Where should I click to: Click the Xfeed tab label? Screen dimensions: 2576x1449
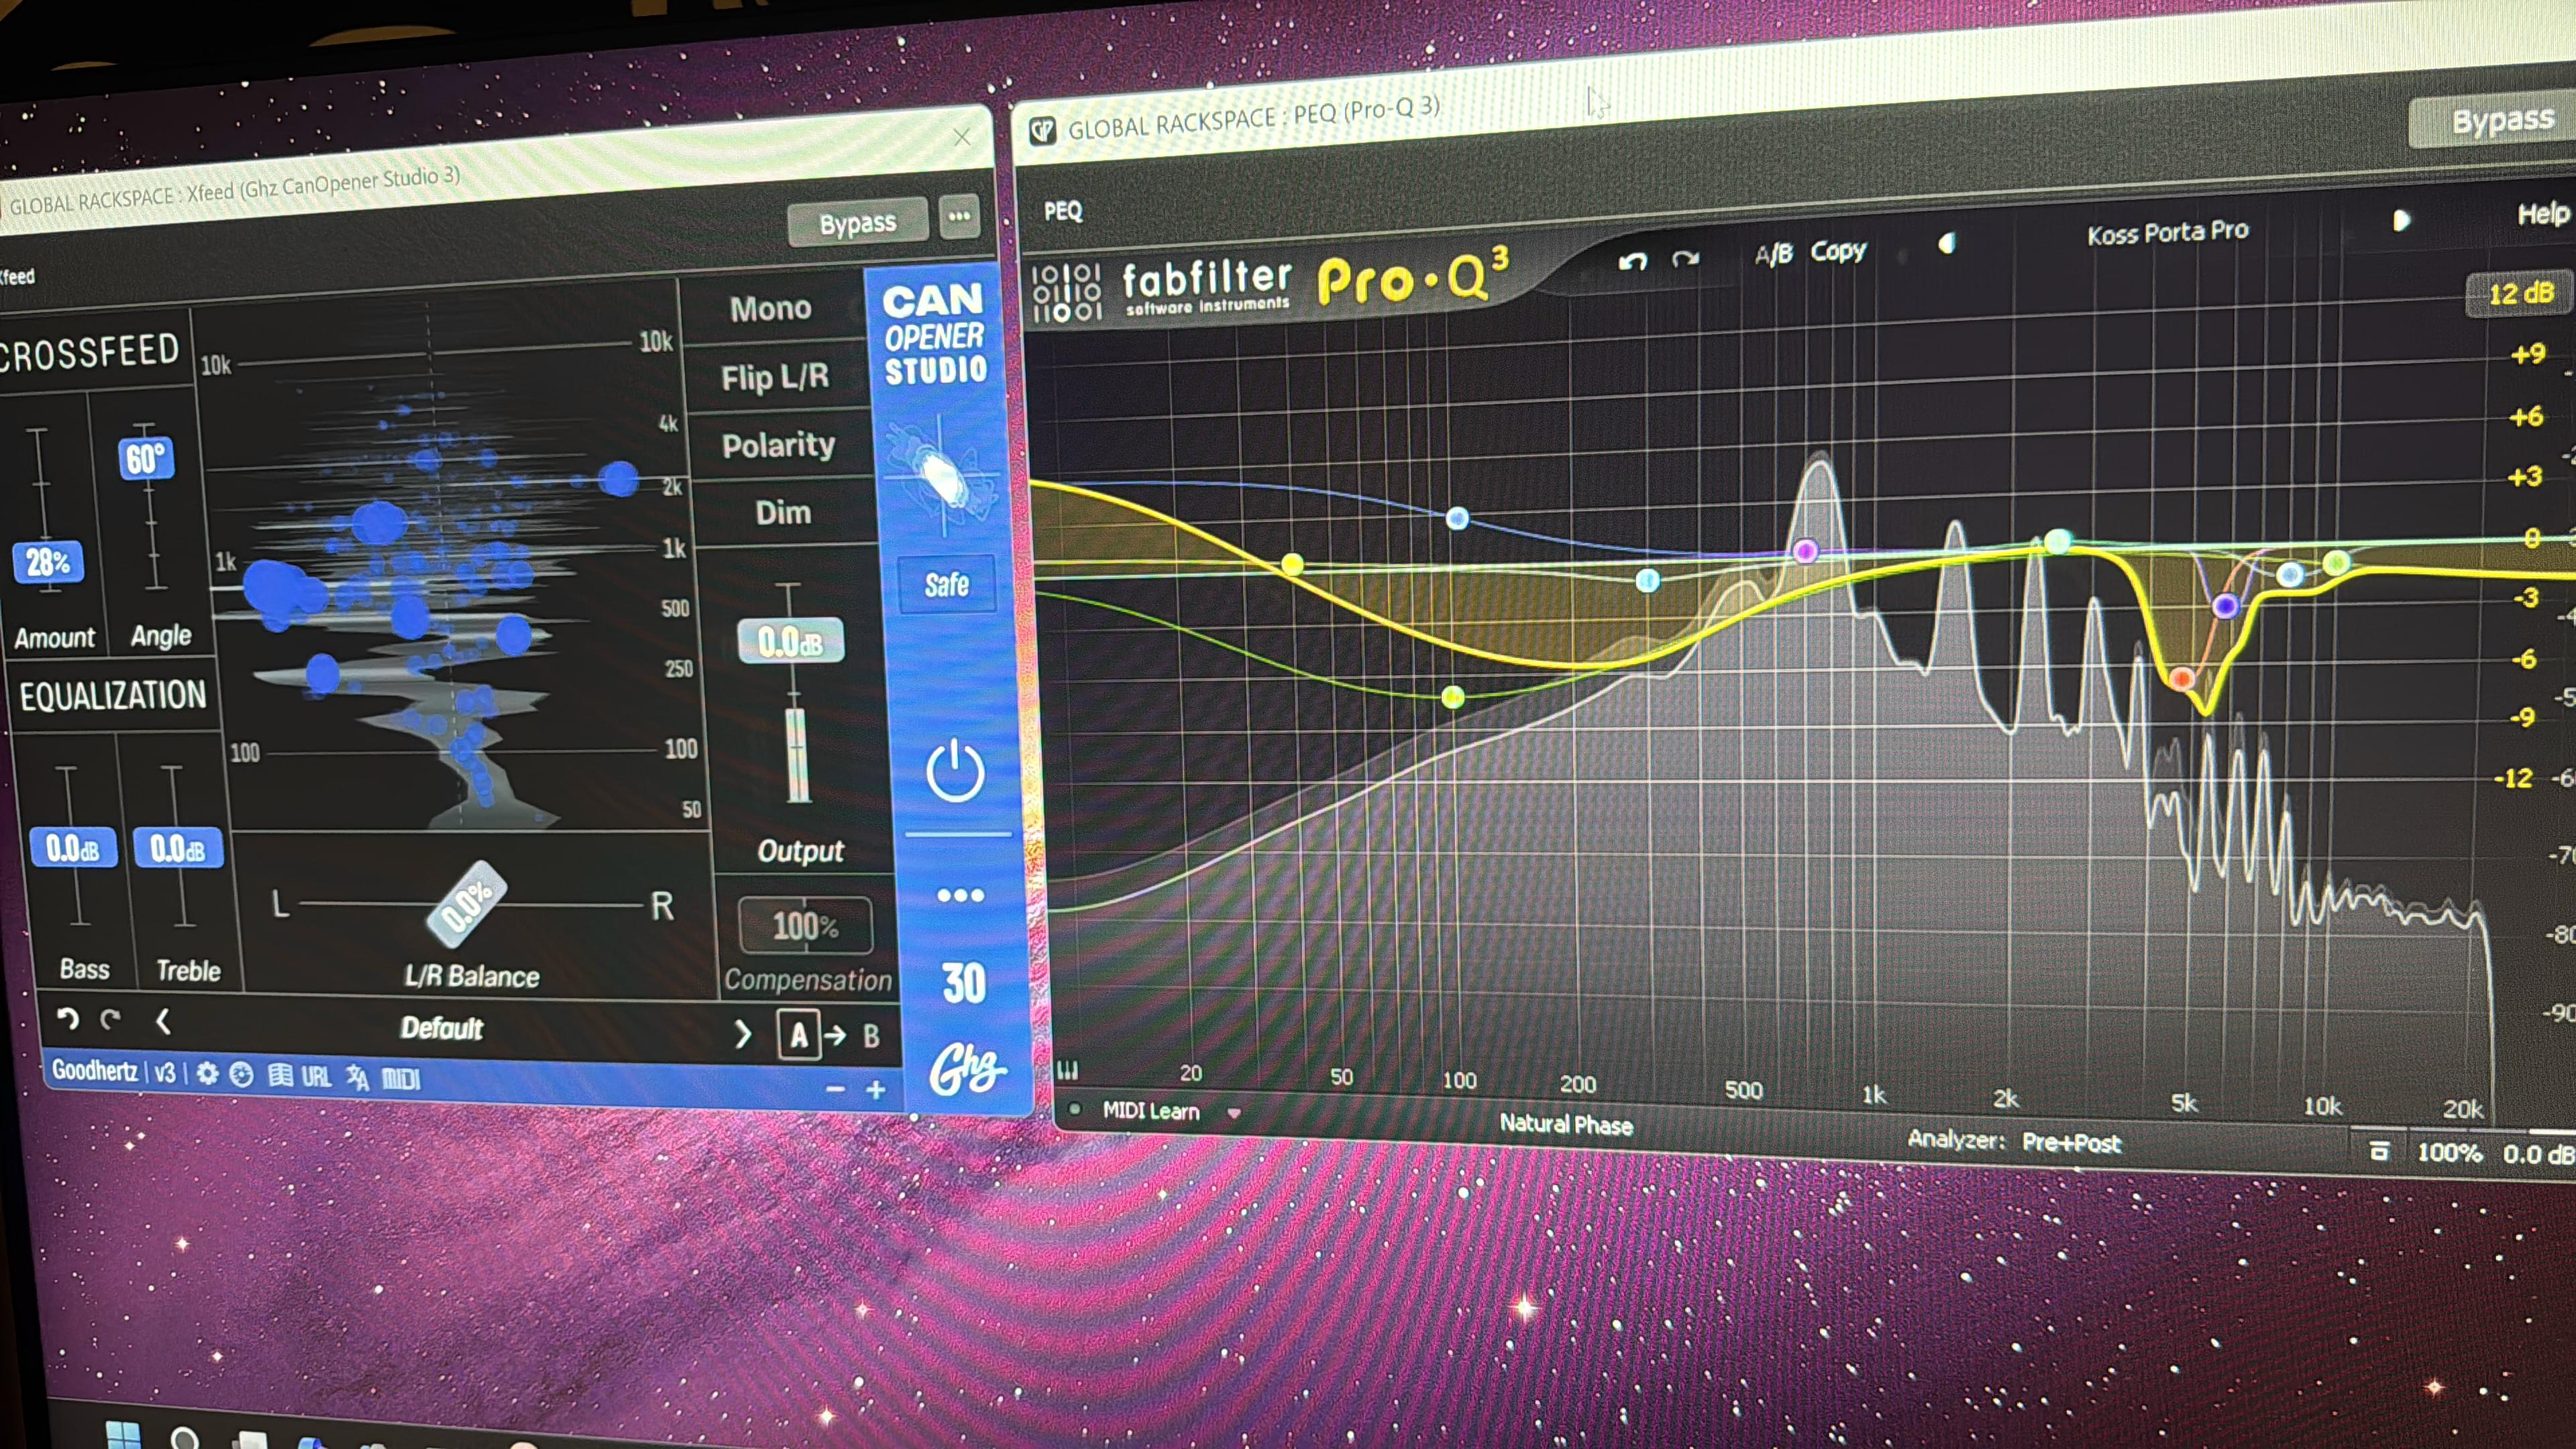point(16,276)
